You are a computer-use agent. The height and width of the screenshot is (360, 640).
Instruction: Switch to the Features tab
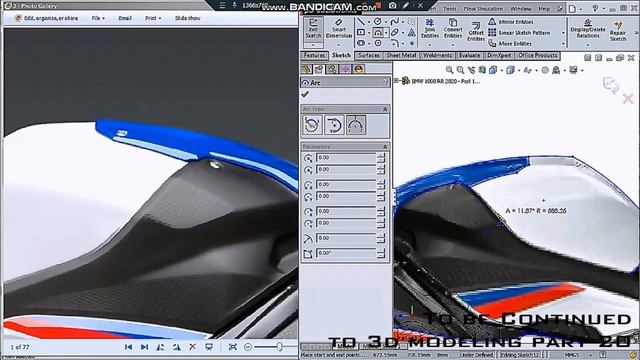coord(314,56)
